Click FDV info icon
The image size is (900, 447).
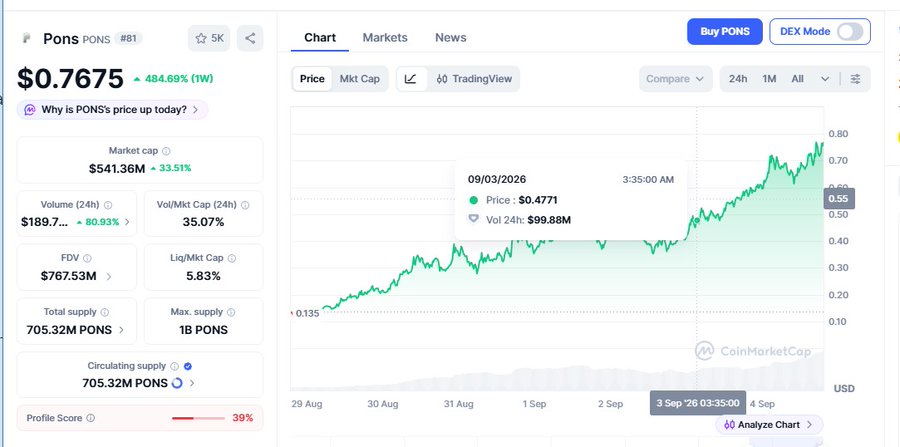[87, 259]
